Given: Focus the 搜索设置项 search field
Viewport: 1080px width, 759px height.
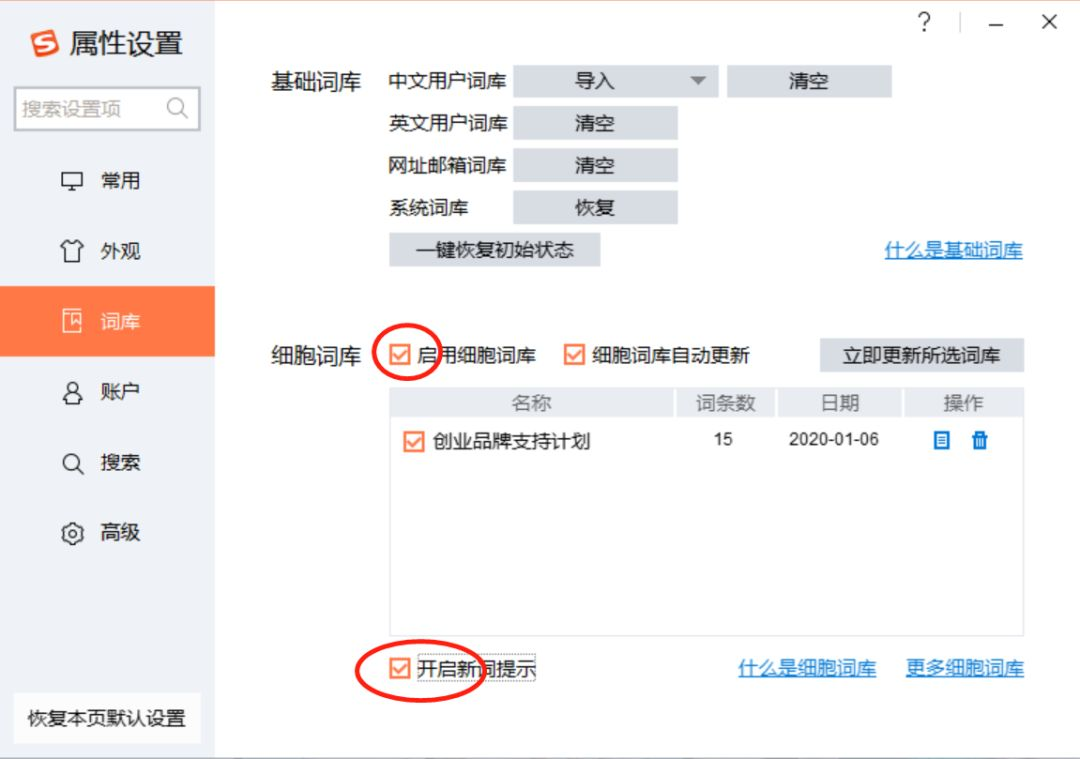Looking at the screenshot, I should click(x=107, y=109).
